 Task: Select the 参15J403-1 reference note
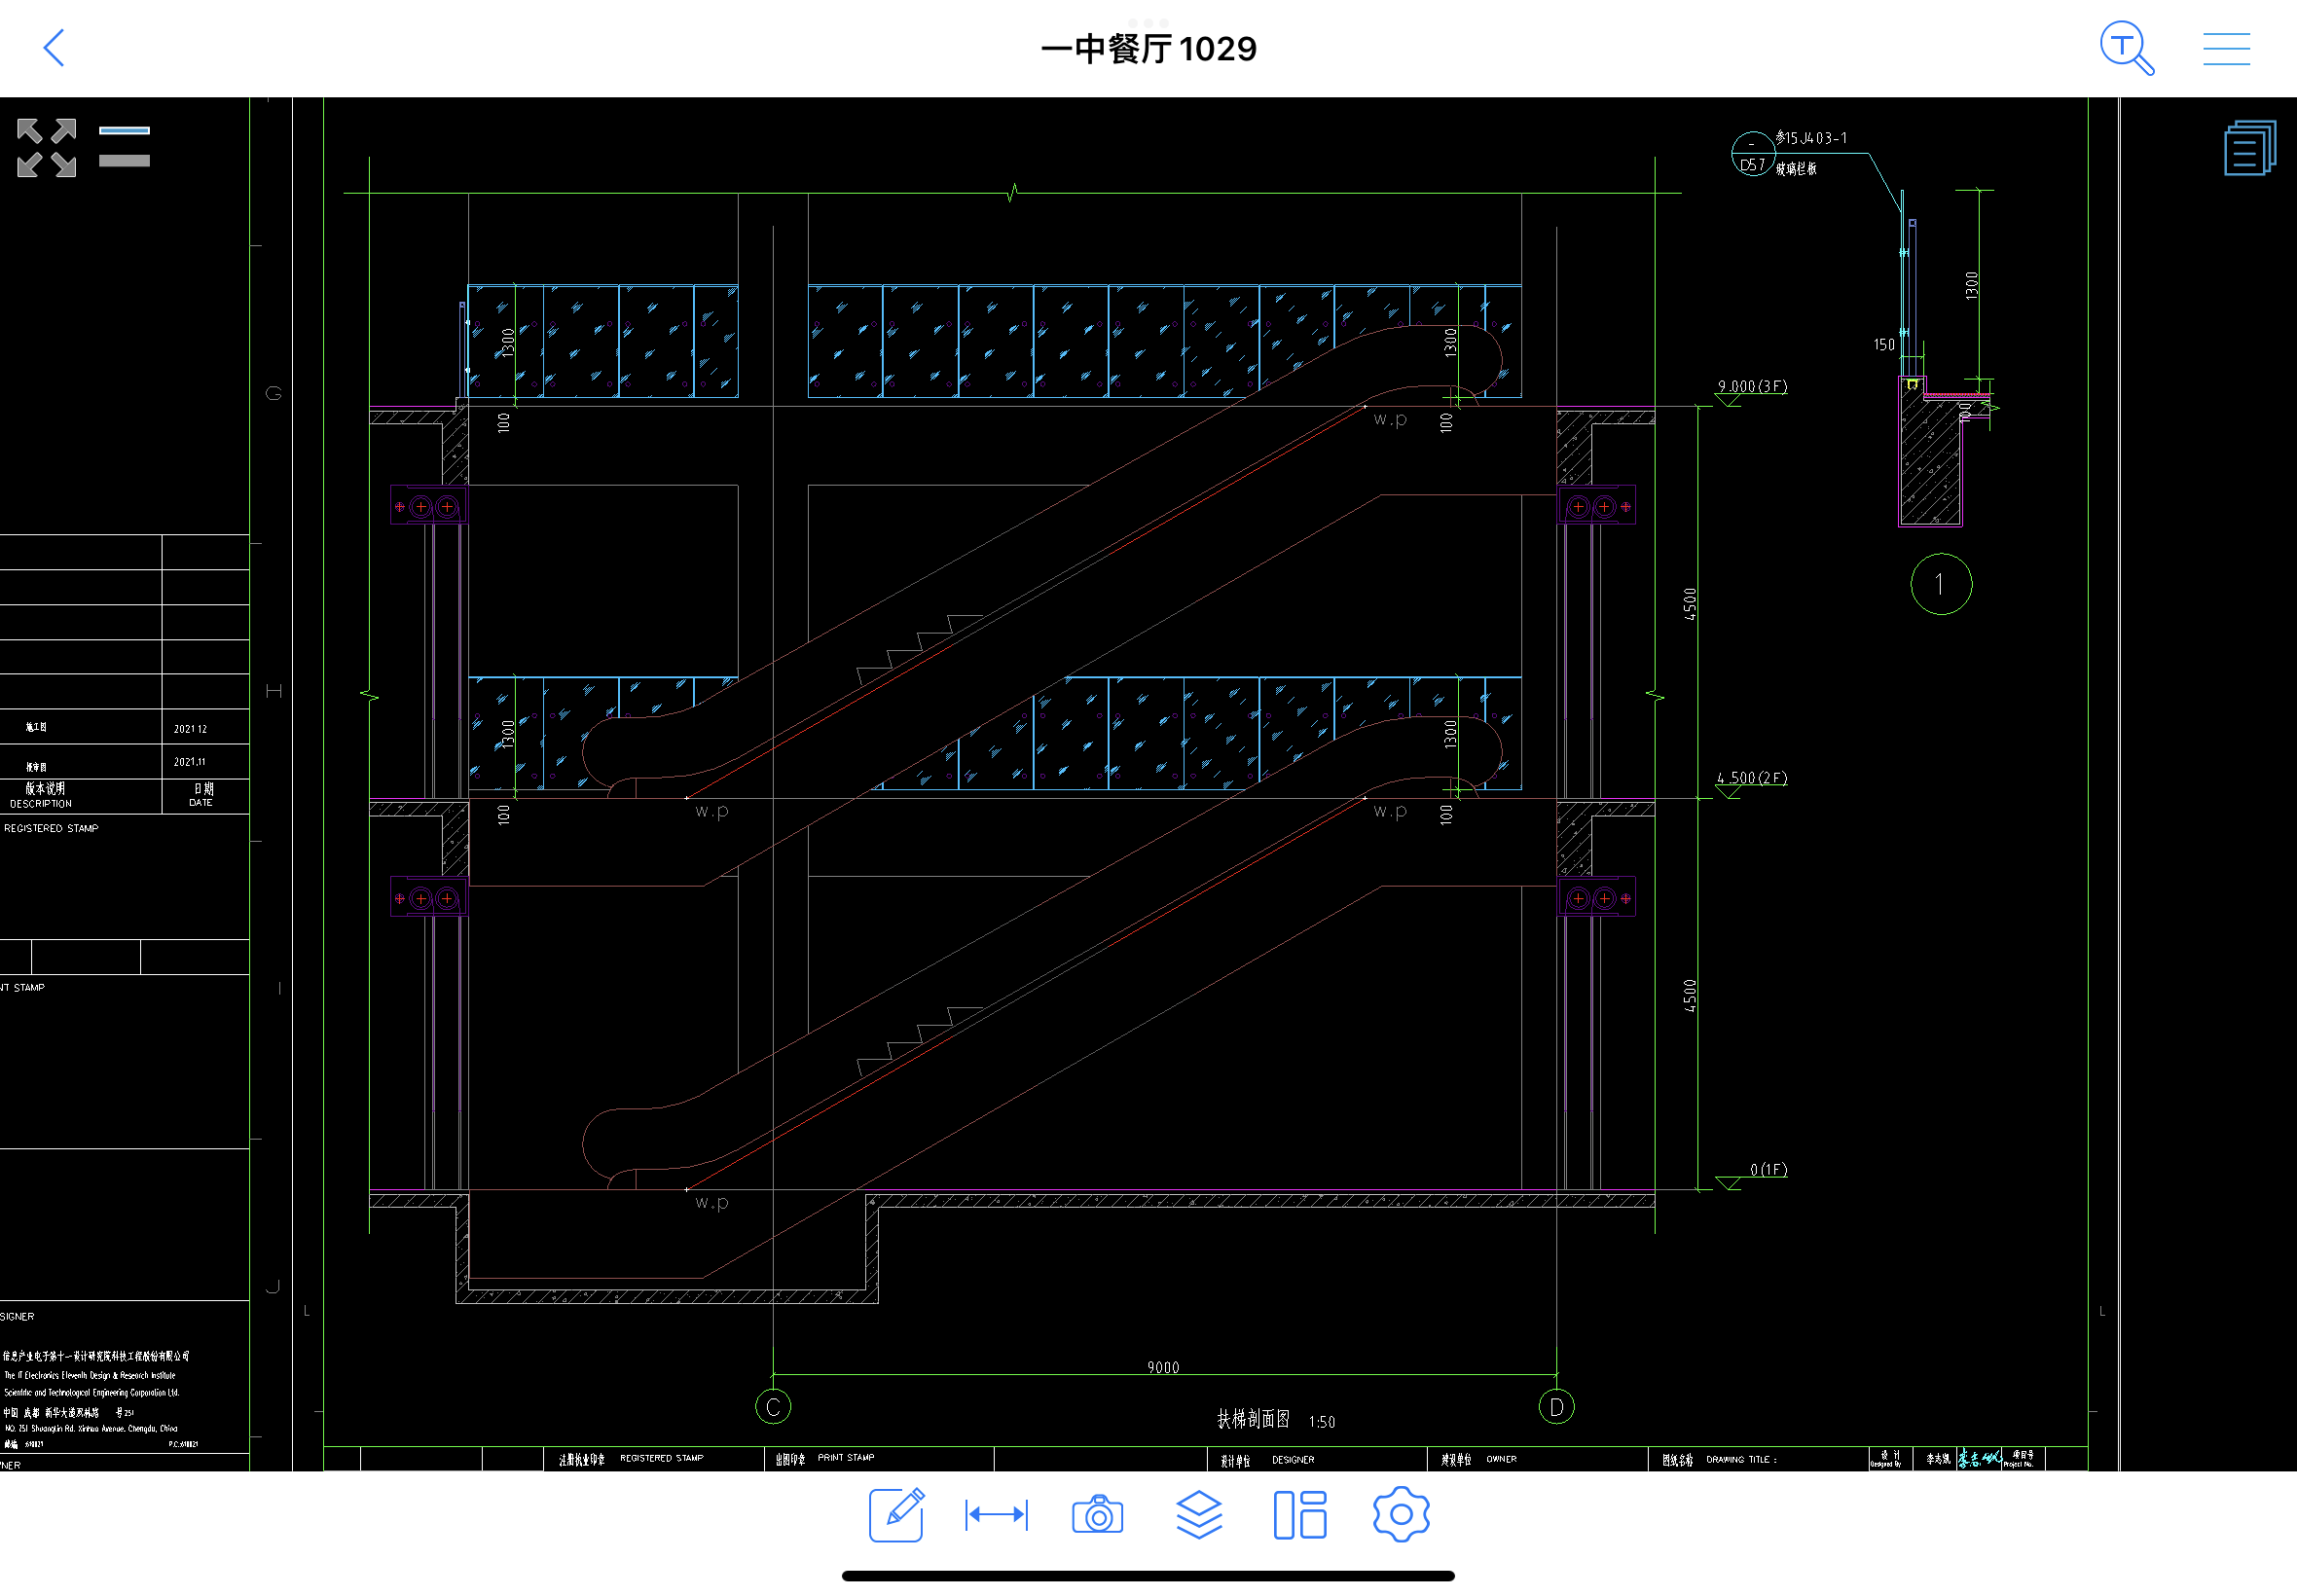tap(1811, 138)
